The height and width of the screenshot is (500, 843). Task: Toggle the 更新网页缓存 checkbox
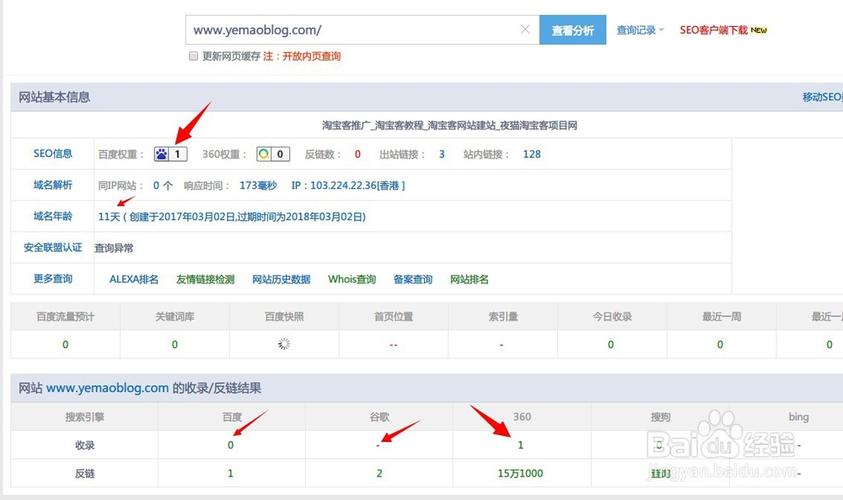[x=193, y=57]
